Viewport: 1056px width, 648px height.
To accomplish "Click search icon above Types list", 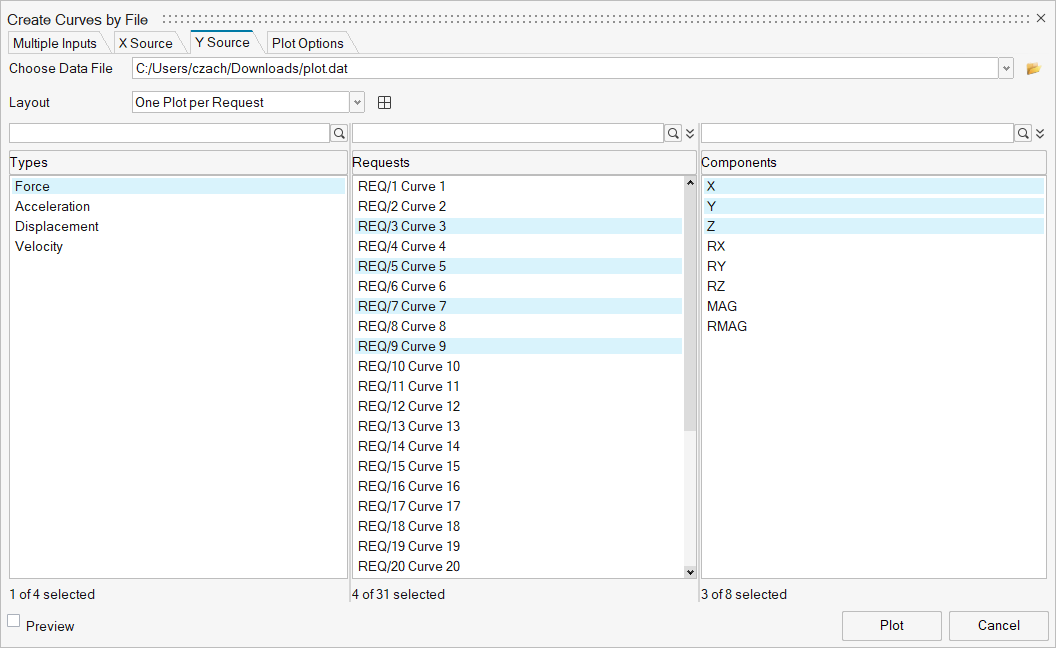I will point(339,133).
